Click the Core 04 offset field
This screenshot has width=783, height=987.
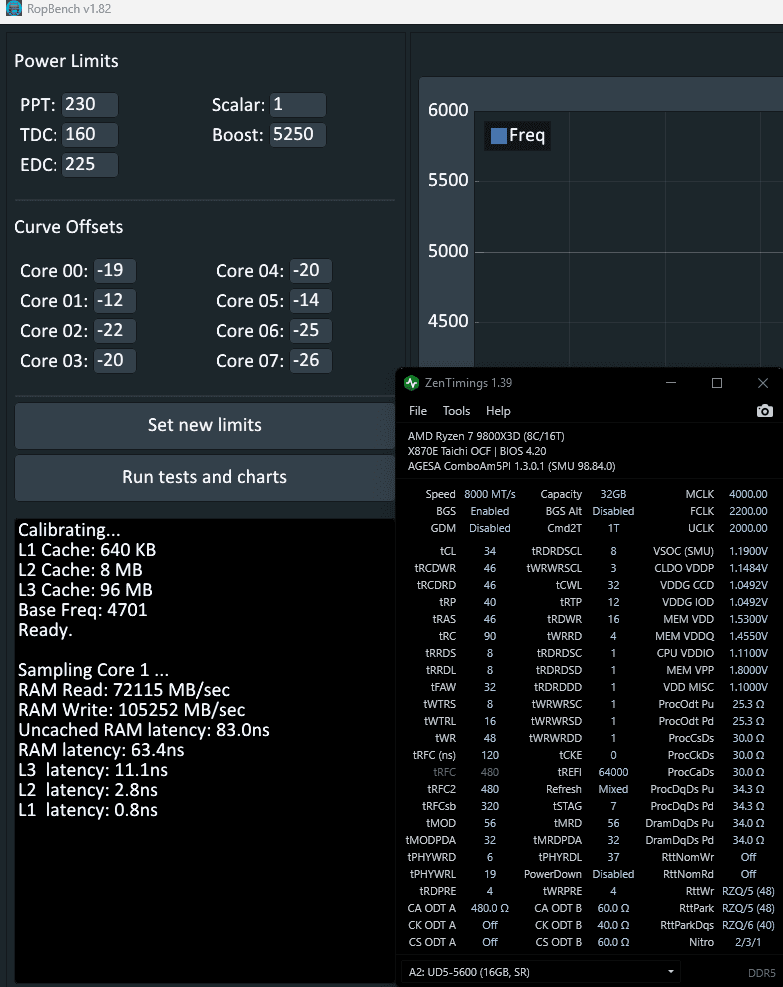(x=310, y=271)
